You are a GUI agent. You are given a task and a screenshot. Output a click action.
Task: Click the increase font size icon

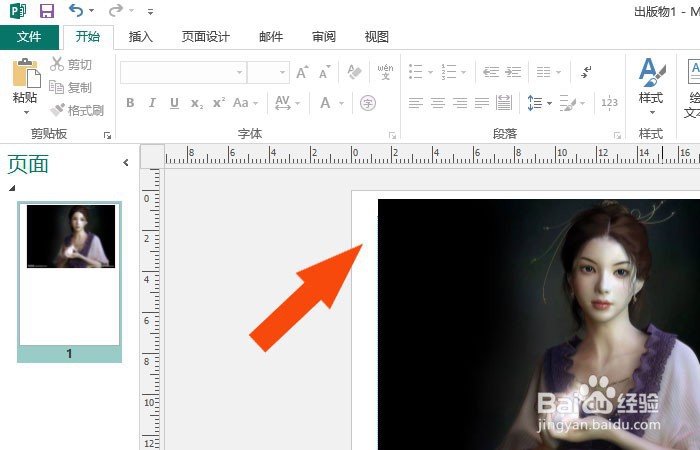coord(302,72)
